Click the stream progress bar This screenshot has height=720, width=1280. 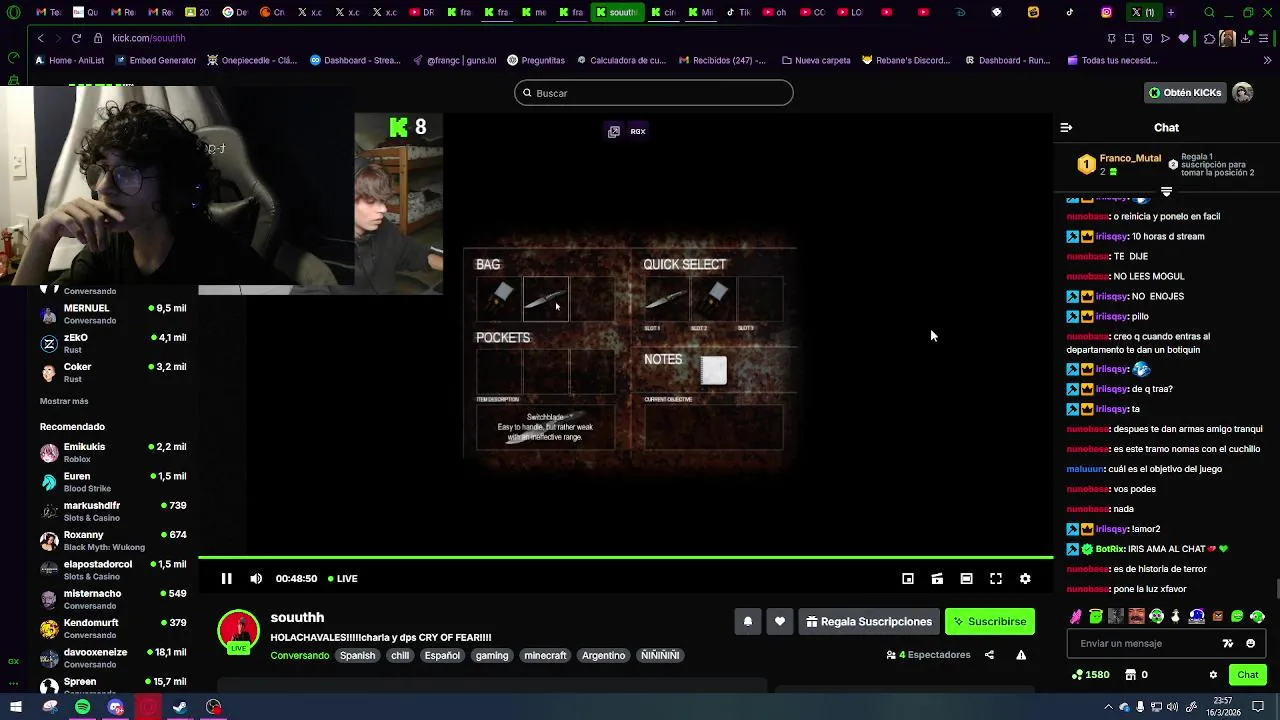[x=625, y=557]
